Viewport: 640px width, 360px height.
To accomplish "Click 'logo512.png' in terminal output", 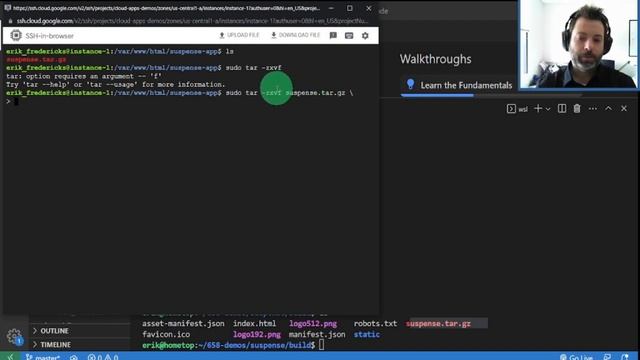I will point(313,324).
